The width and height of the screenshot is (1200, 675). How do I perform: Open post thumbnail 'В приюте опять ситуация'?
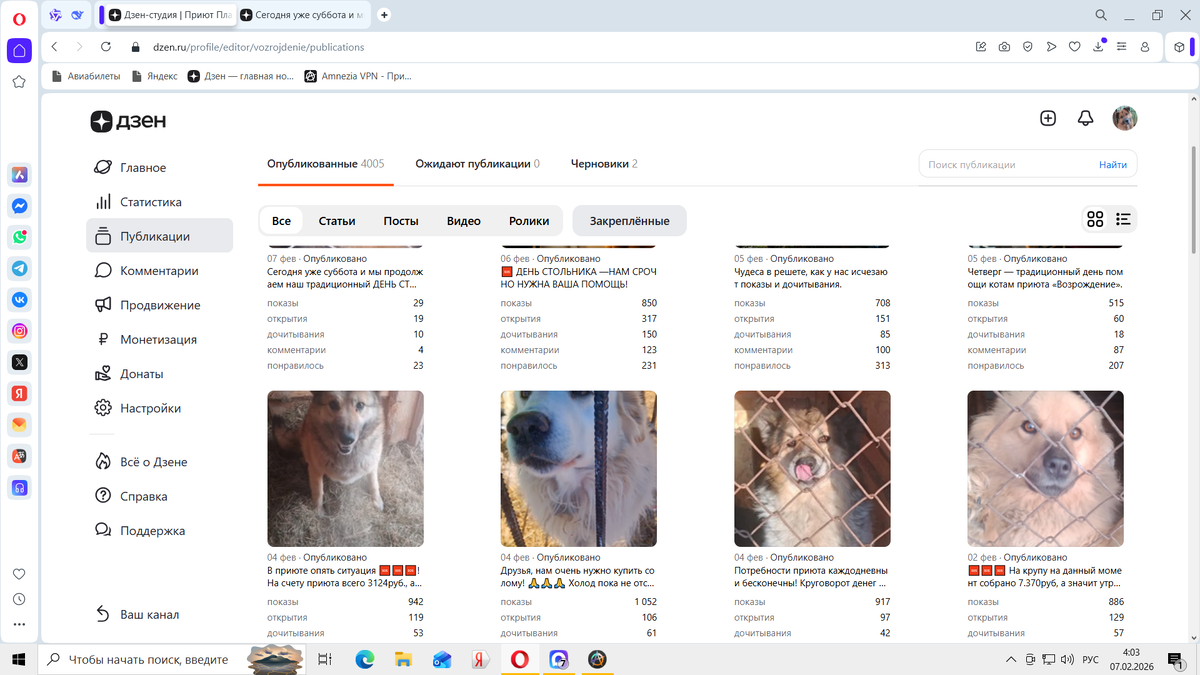[345, 468]
